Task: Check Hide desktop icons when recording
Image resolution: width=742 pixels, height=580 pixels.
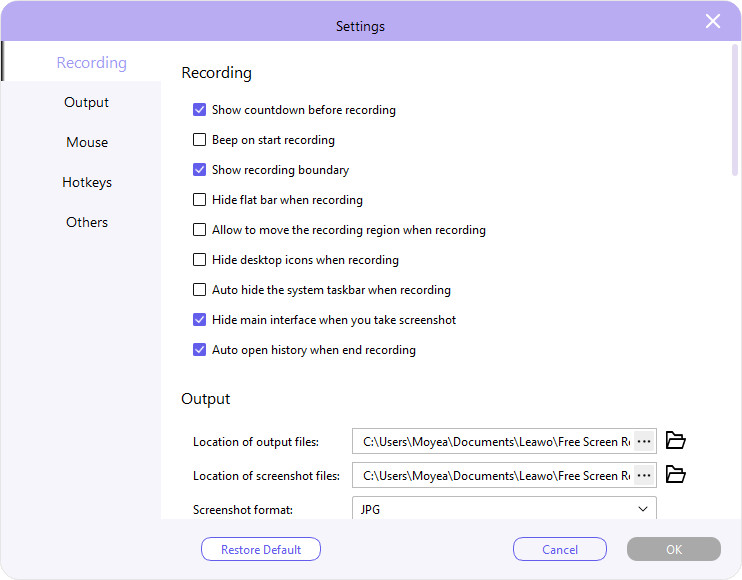Action: coord(200,260)
